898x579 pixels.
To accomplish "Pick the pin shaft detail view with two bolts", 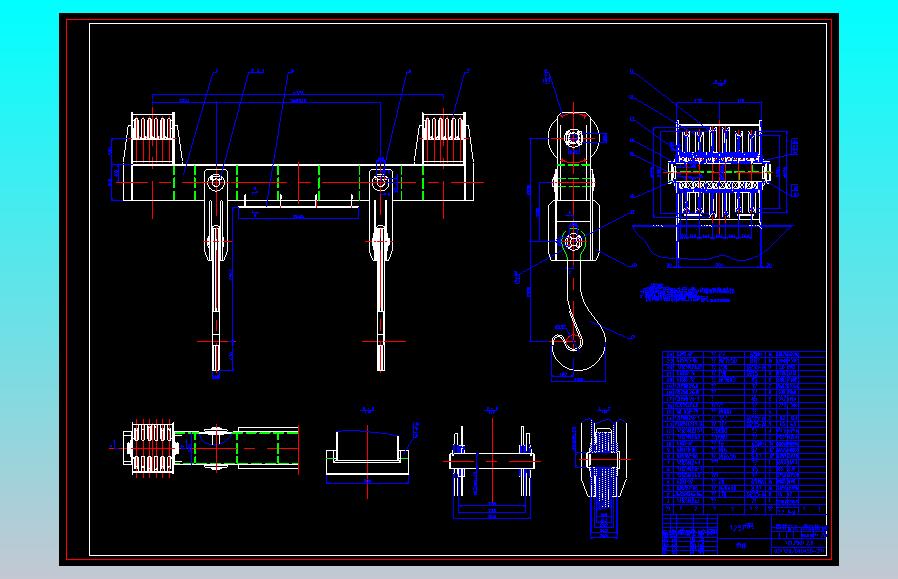I will coord(493,461).
